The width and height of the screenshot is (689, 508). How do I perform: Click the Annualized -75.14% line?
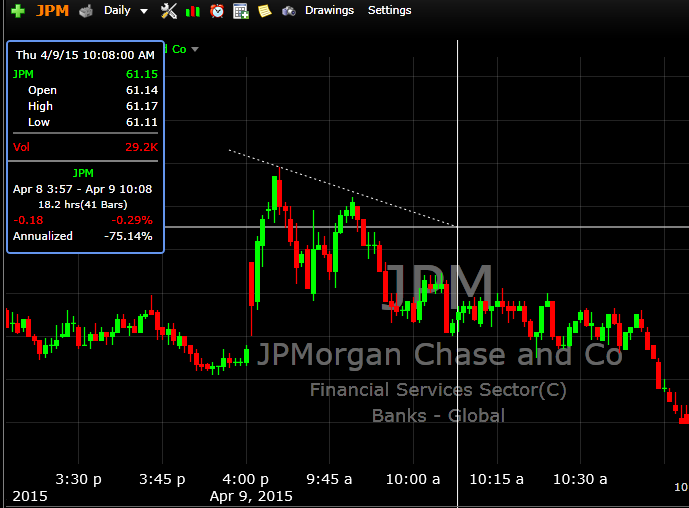[x=83, y=236]
